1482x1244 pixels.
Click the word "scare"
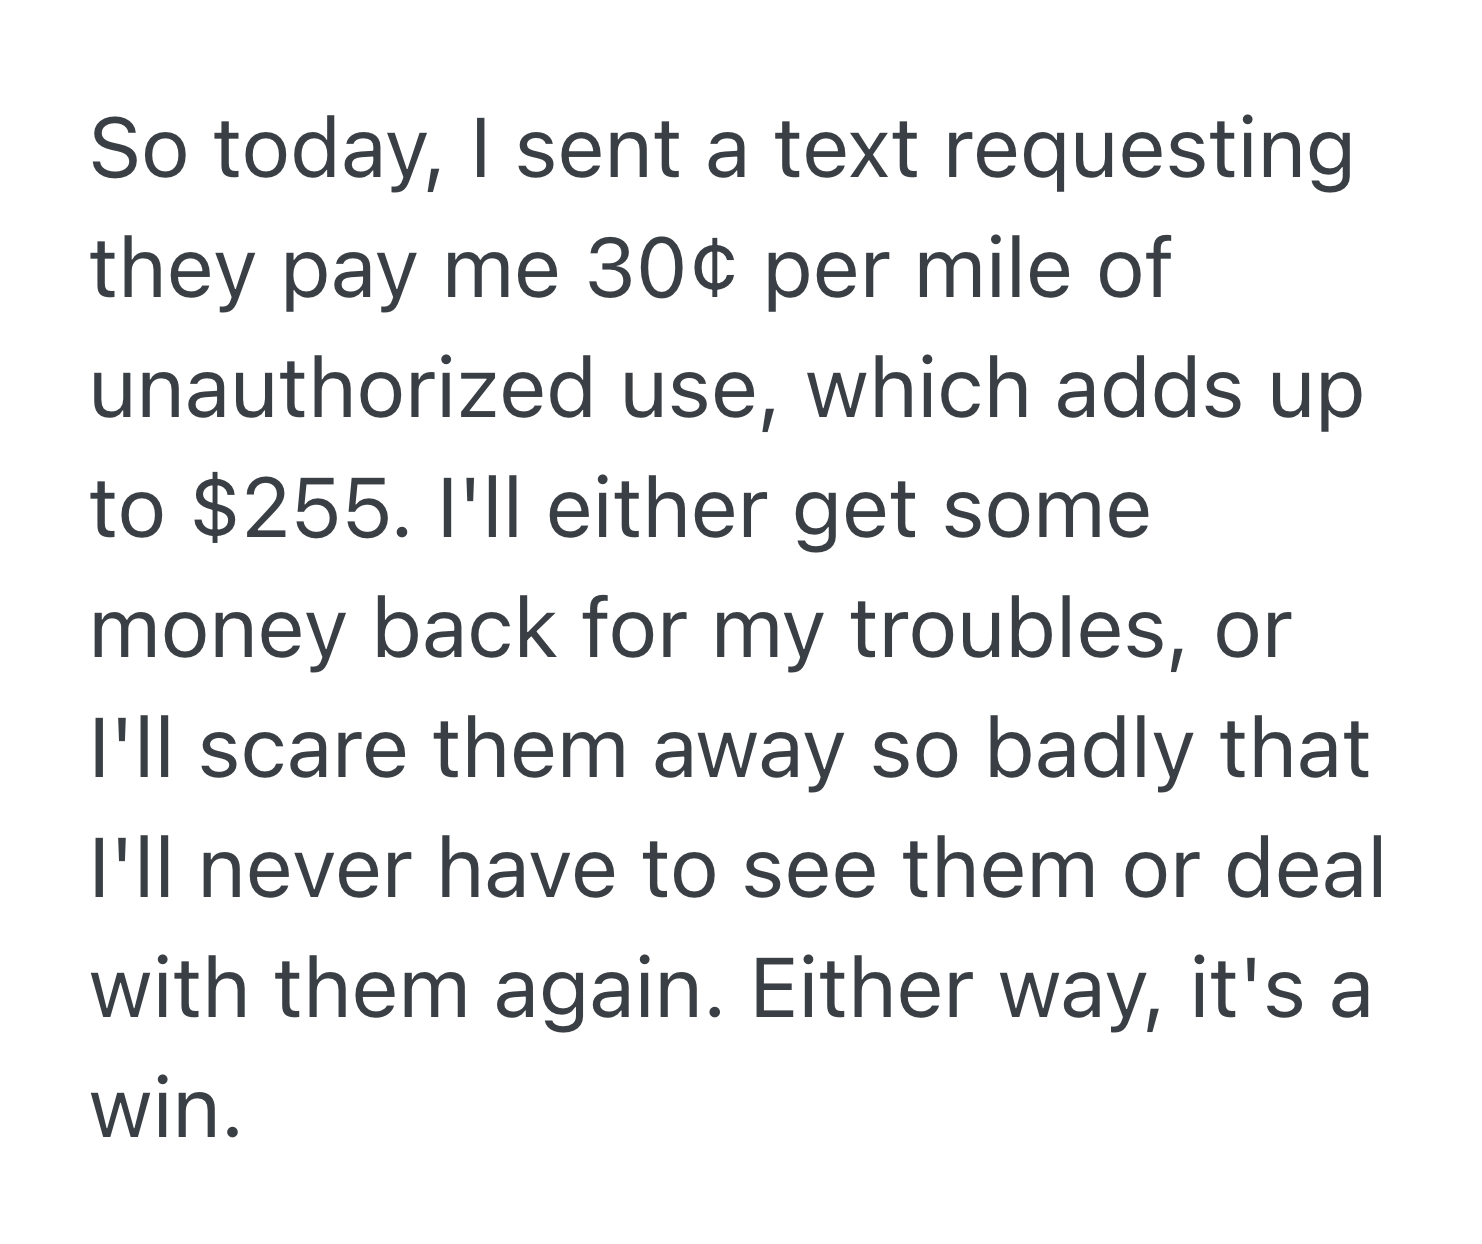pos(304,749)
